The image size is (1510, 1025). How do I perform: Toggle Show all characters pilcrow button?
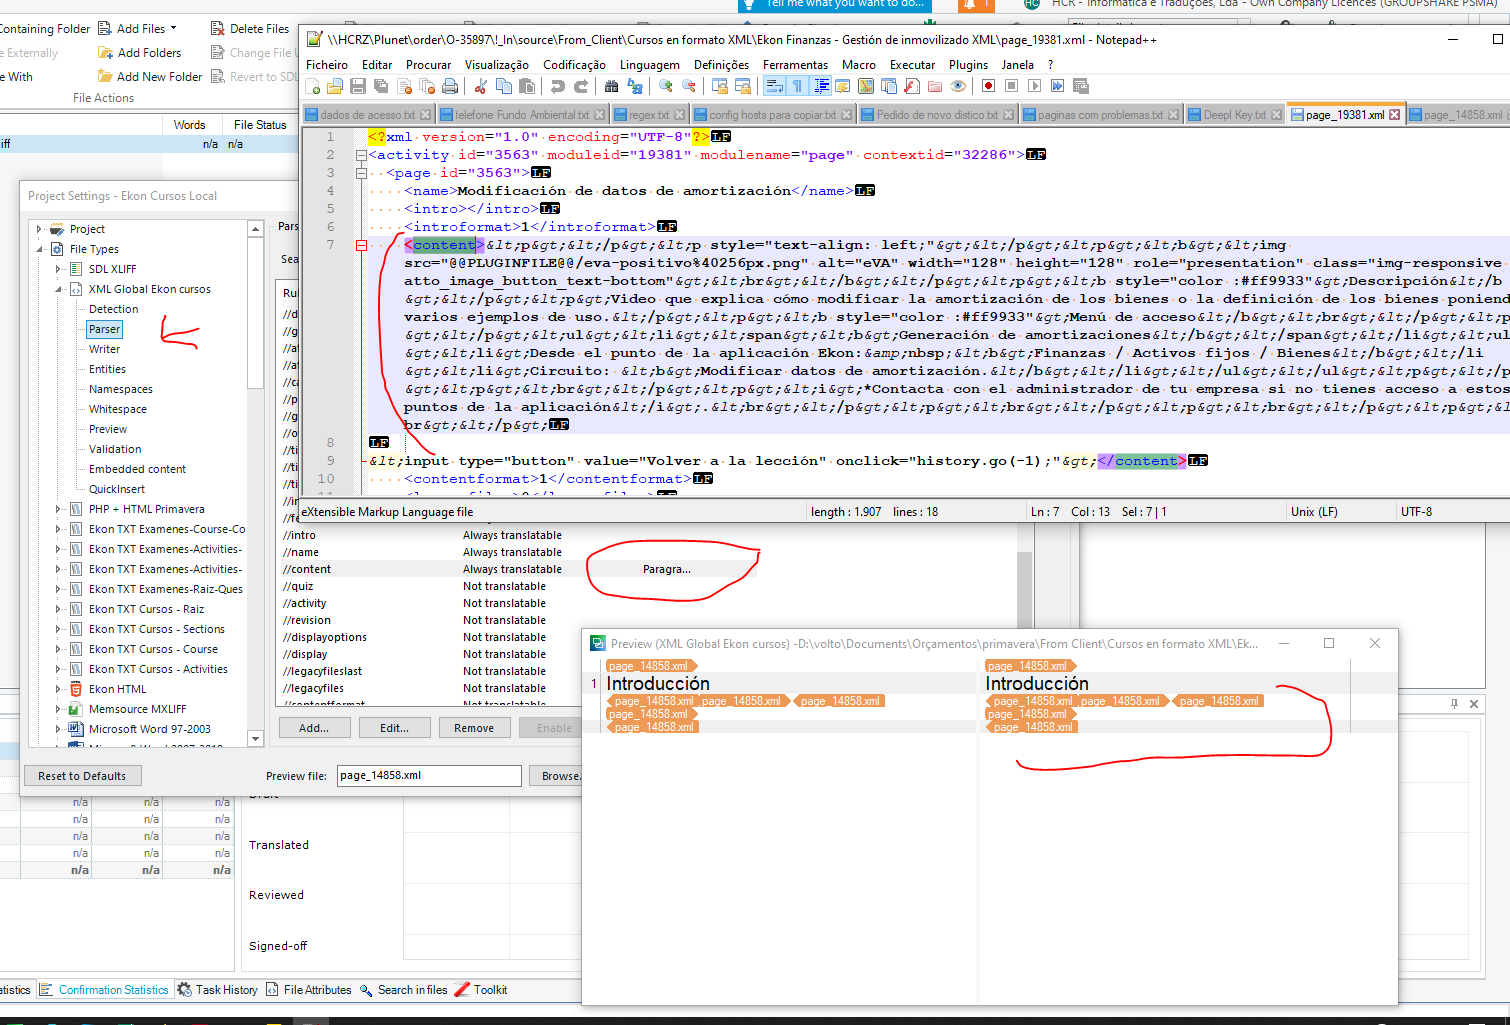798,87
